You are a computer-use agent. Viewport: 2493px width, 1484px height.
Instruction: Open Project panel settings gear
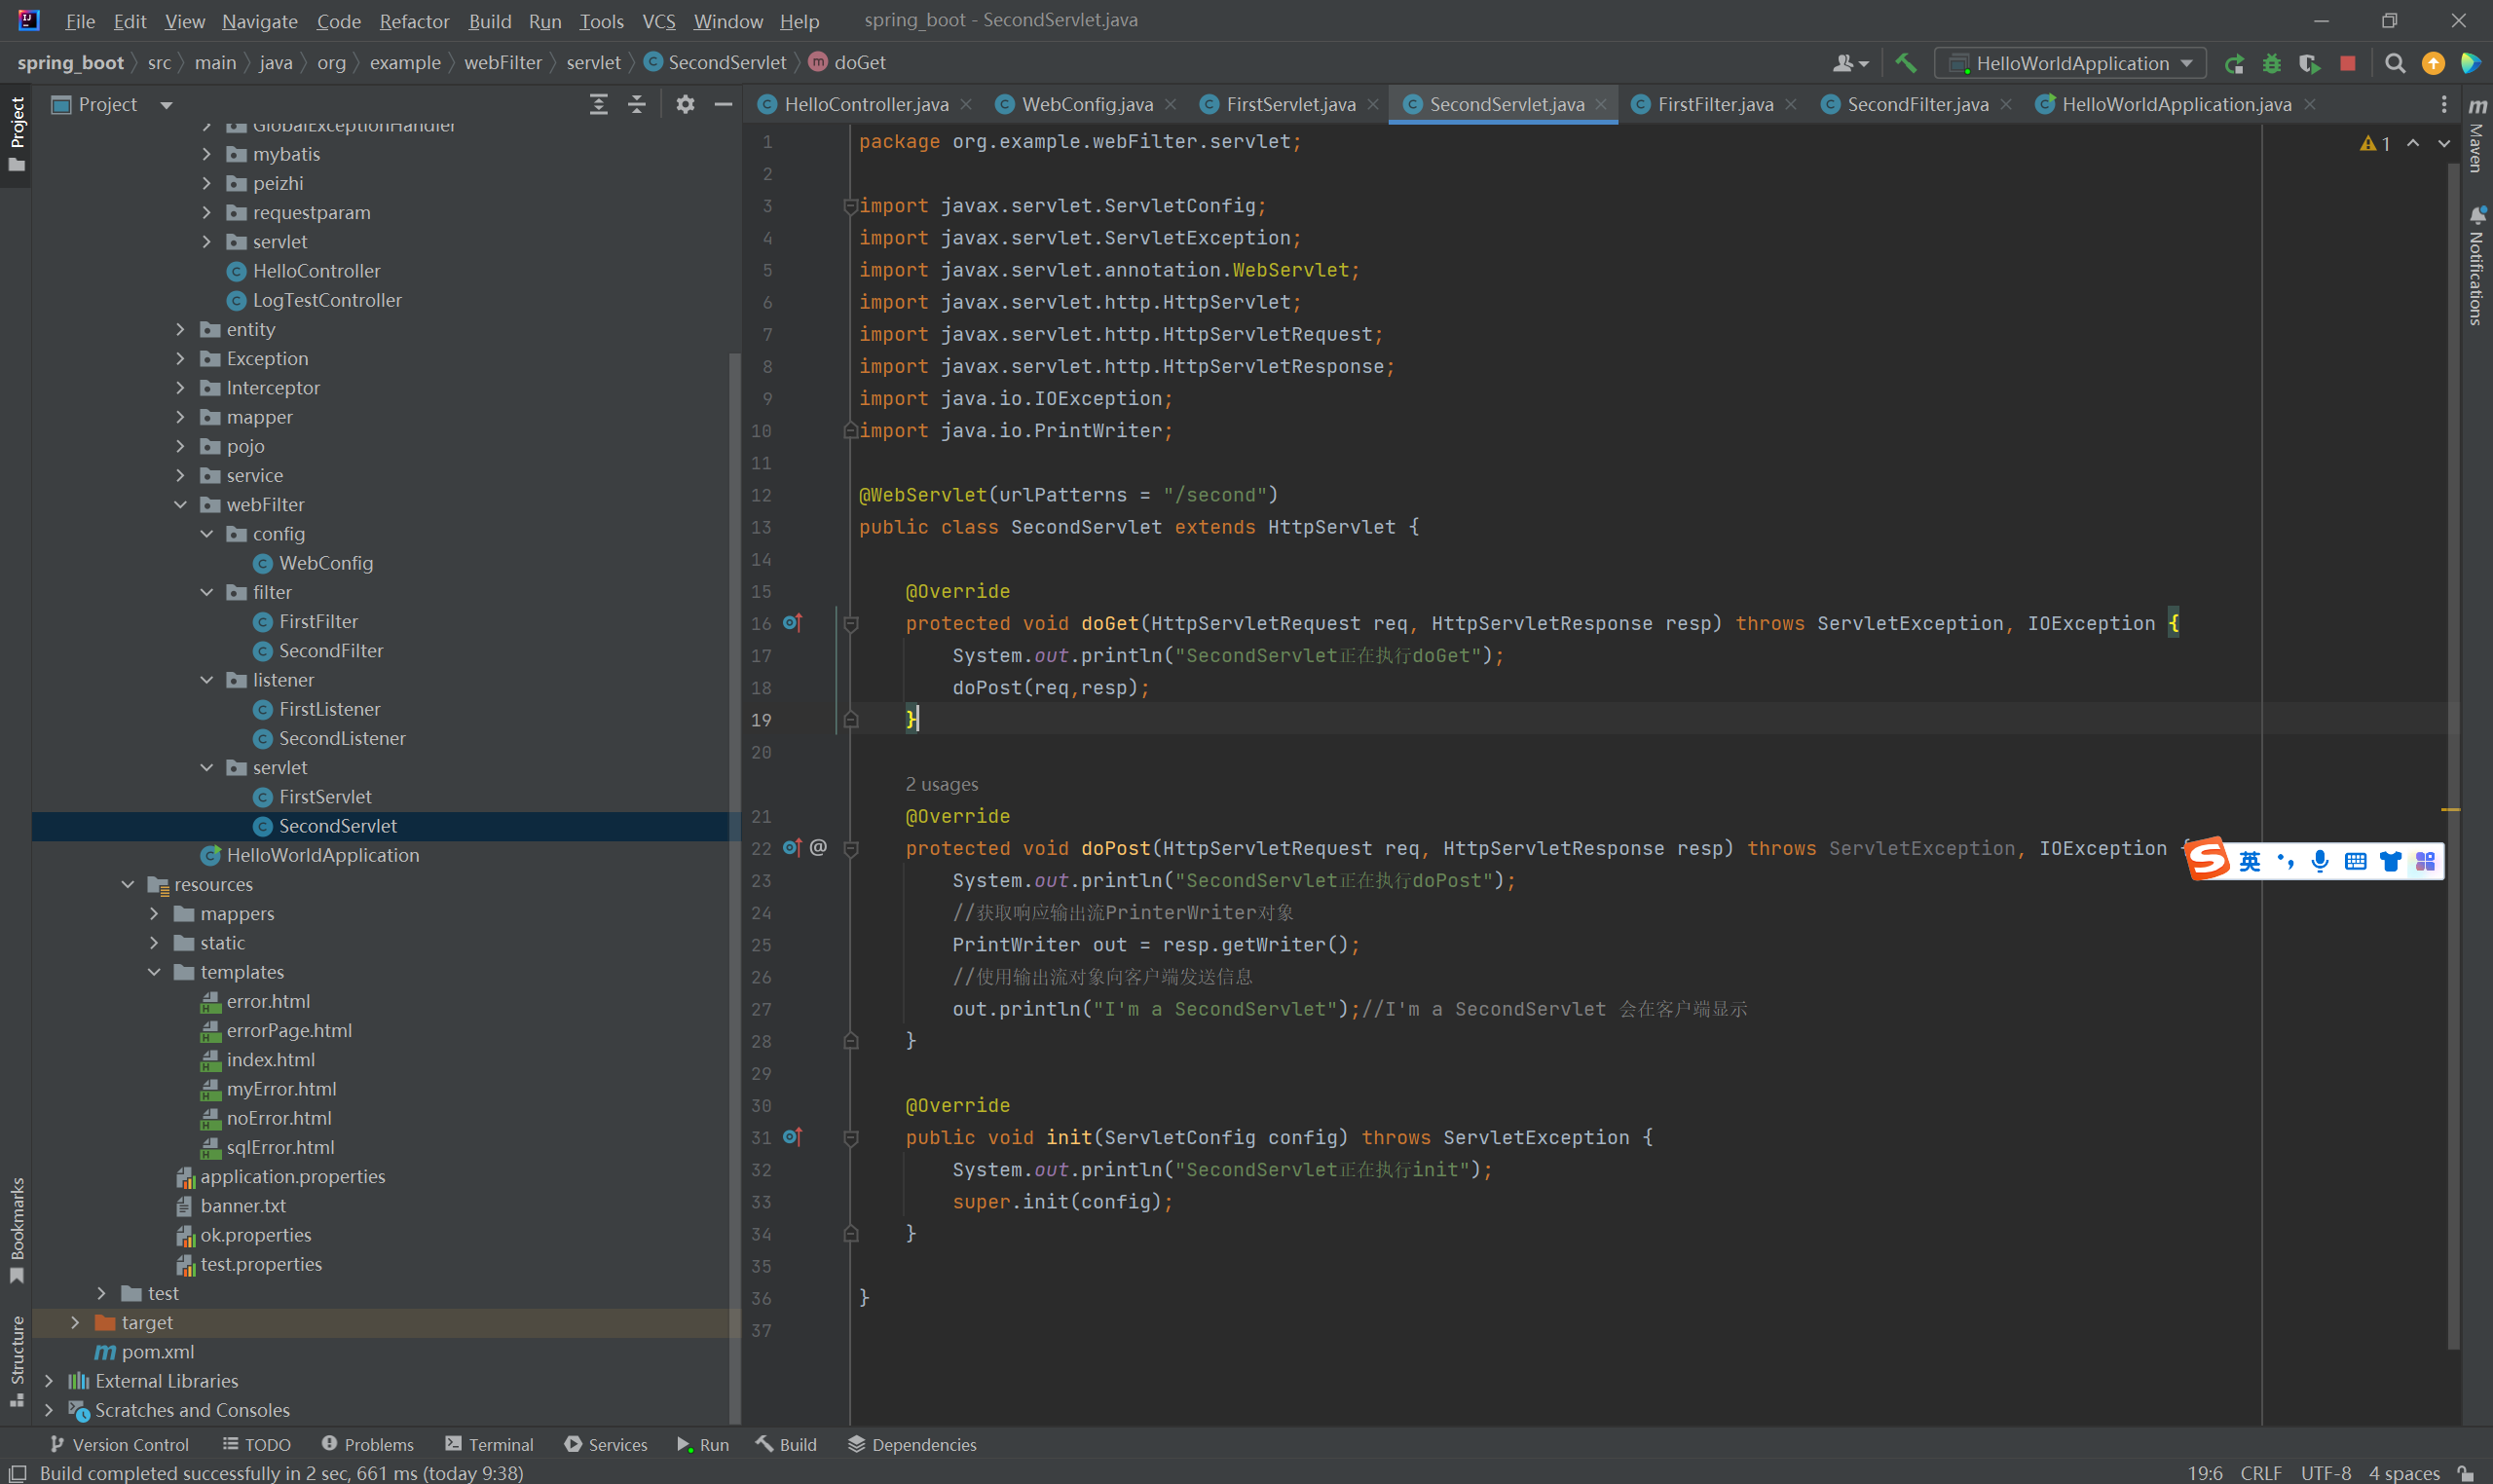pos(685,104)
